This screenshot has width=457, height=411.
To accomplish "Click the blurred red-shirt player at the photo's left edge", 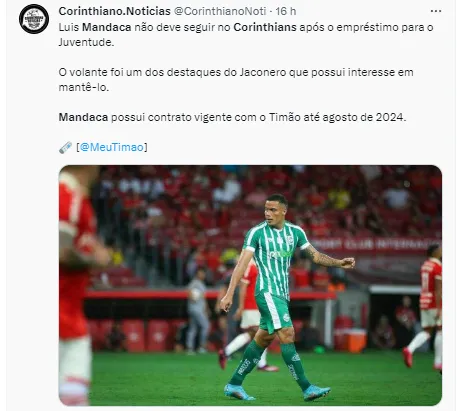I will click(x=79, y=285).
